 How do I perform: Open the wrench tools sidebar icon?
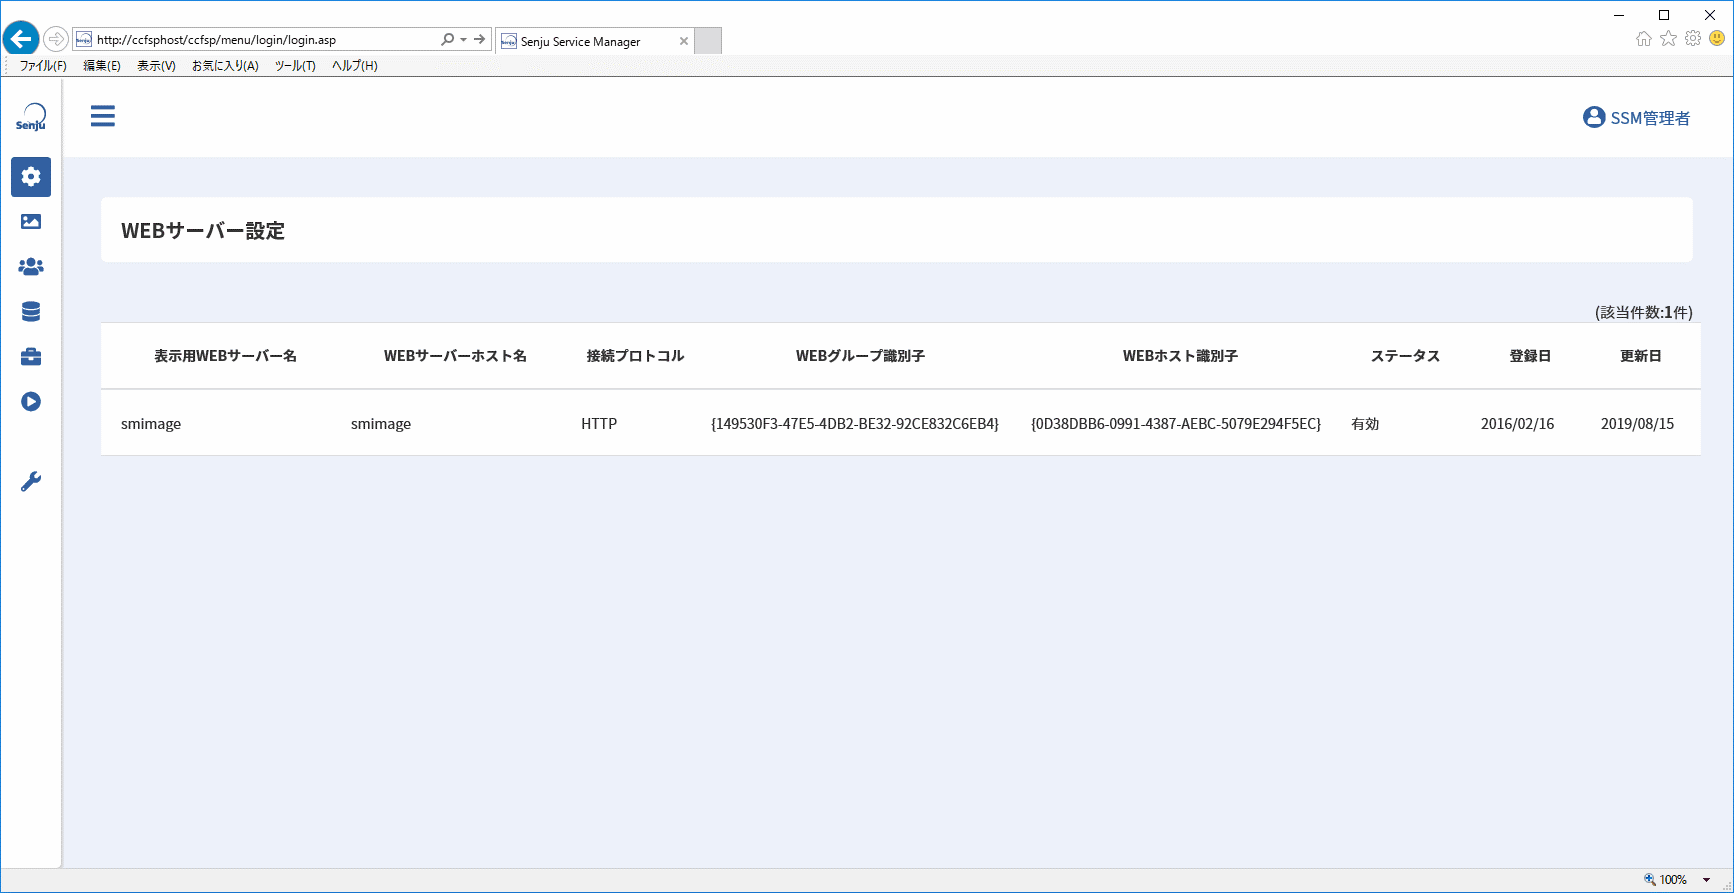tap(31, 482)
